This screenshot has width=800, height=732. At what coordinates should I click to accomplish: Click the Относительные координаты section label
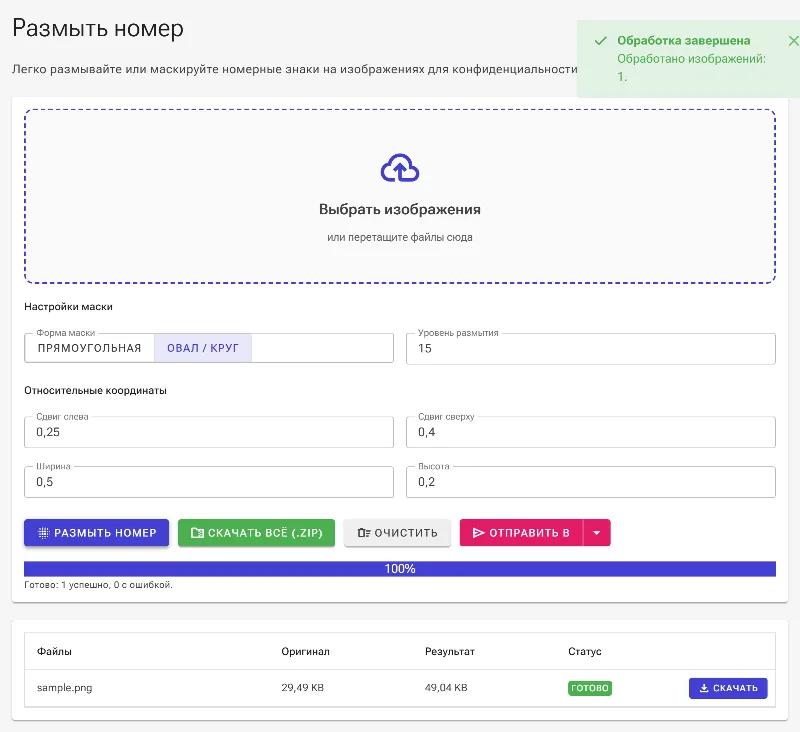point(95,391)
